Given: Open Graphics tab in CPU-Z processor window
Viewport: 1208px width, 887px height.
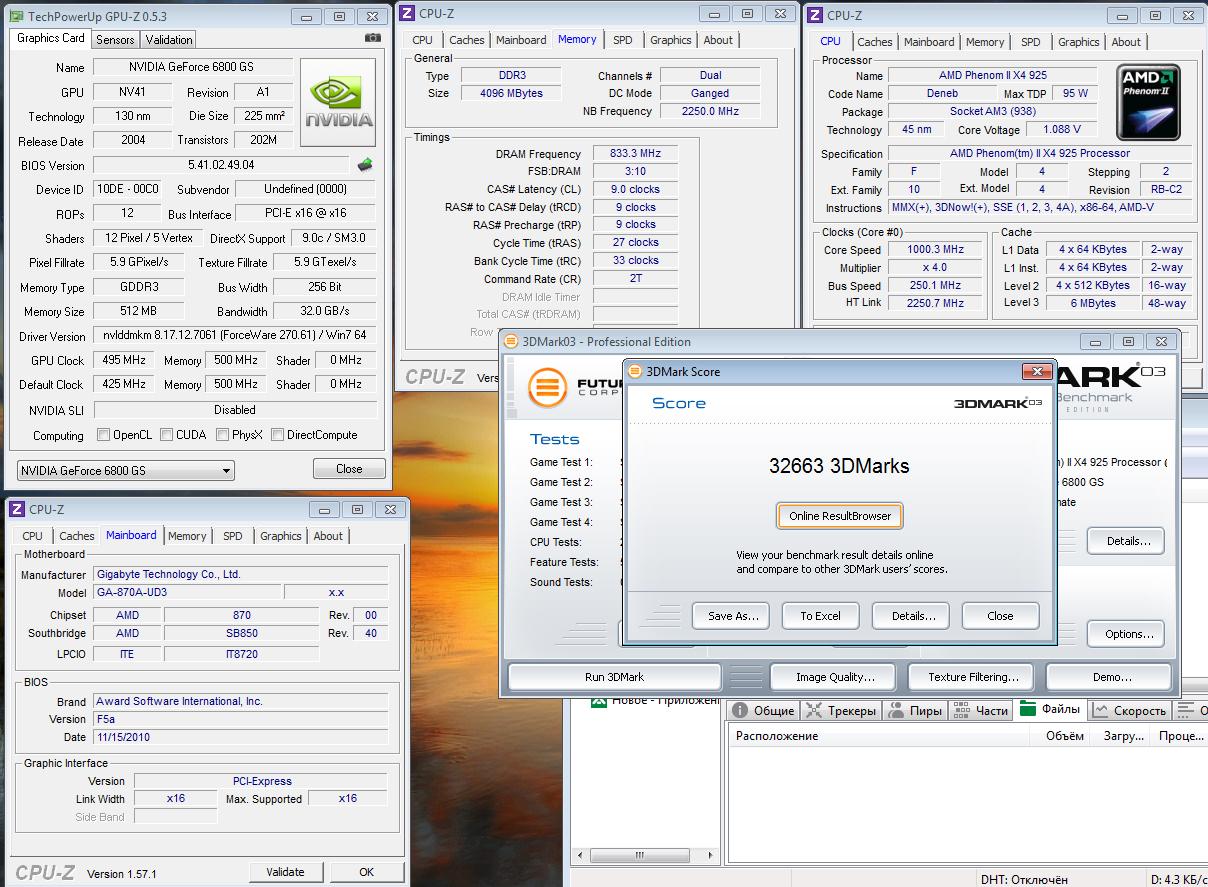Looking at the screenshot, I should (x=1079, y=42).
